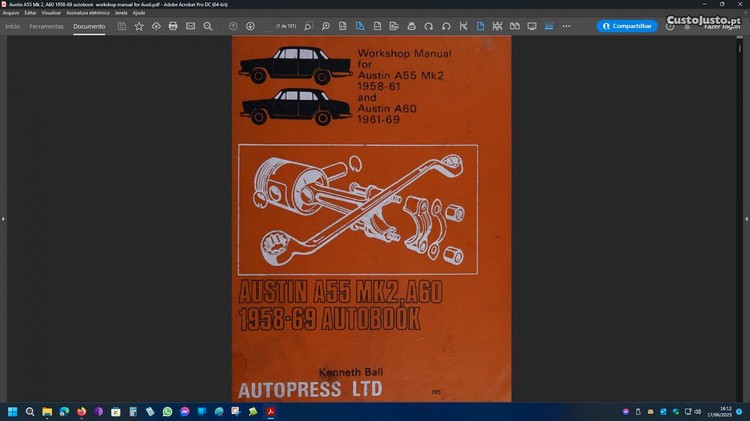Go to previous page with up arrow

(x=233, y=26)
